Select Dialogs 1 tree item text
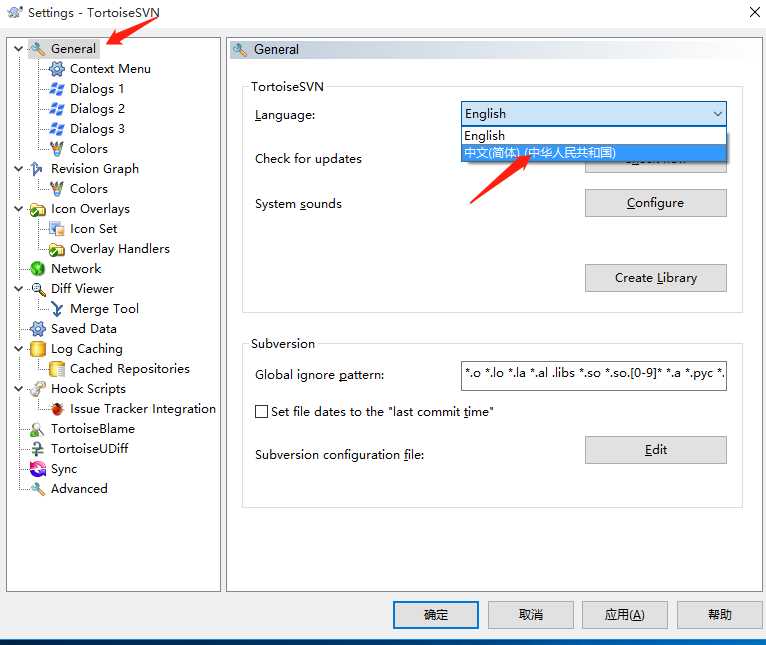This screenshot has height=645, width=766. pyautogui.click(x=97, y=89)
